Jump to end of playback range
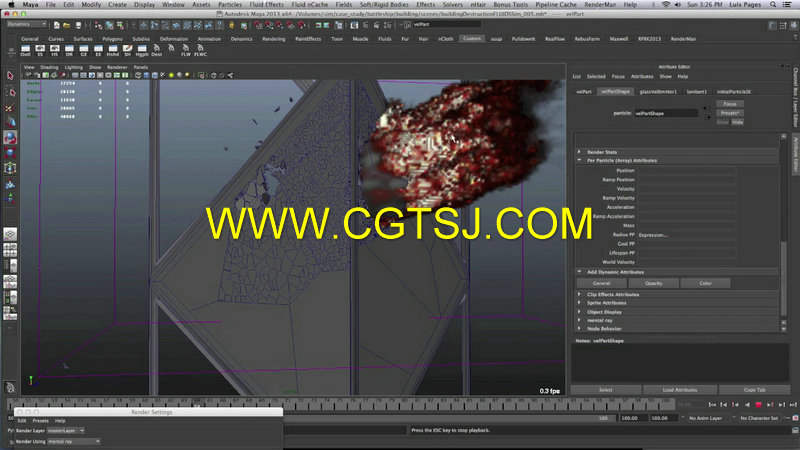The image size is (800, 450). [x=793, y=405]
